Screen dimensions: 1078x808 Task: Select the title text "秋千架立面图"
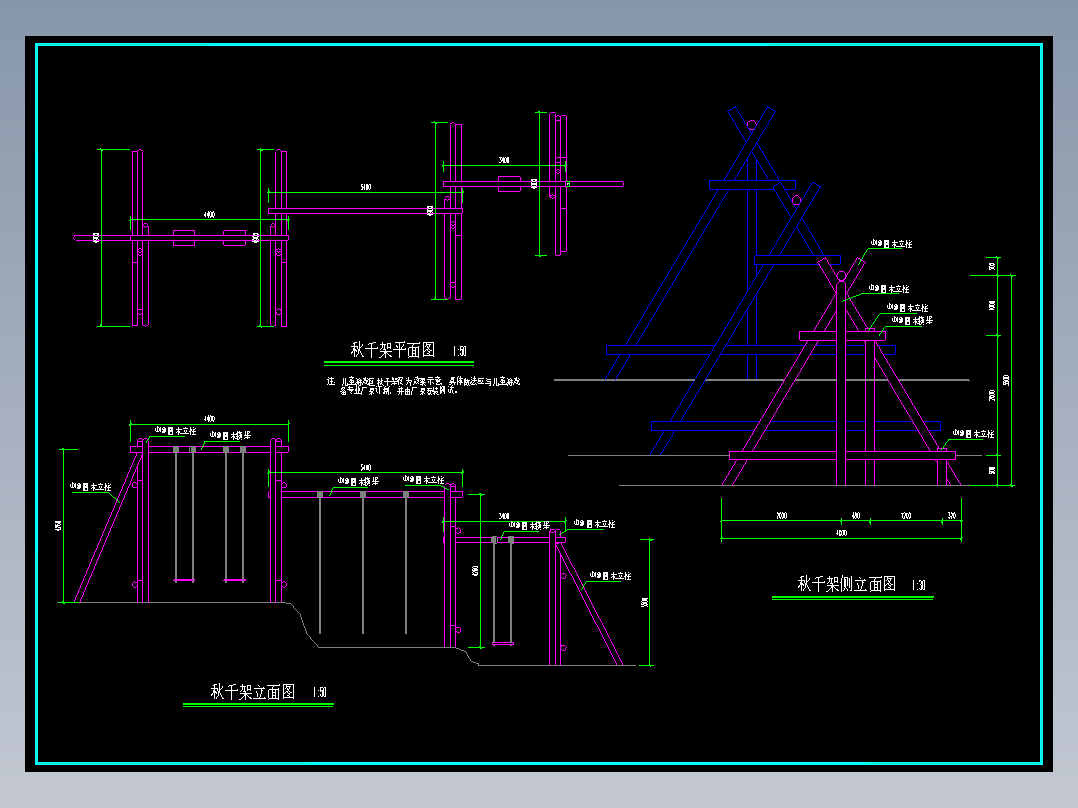coord(252,692)
